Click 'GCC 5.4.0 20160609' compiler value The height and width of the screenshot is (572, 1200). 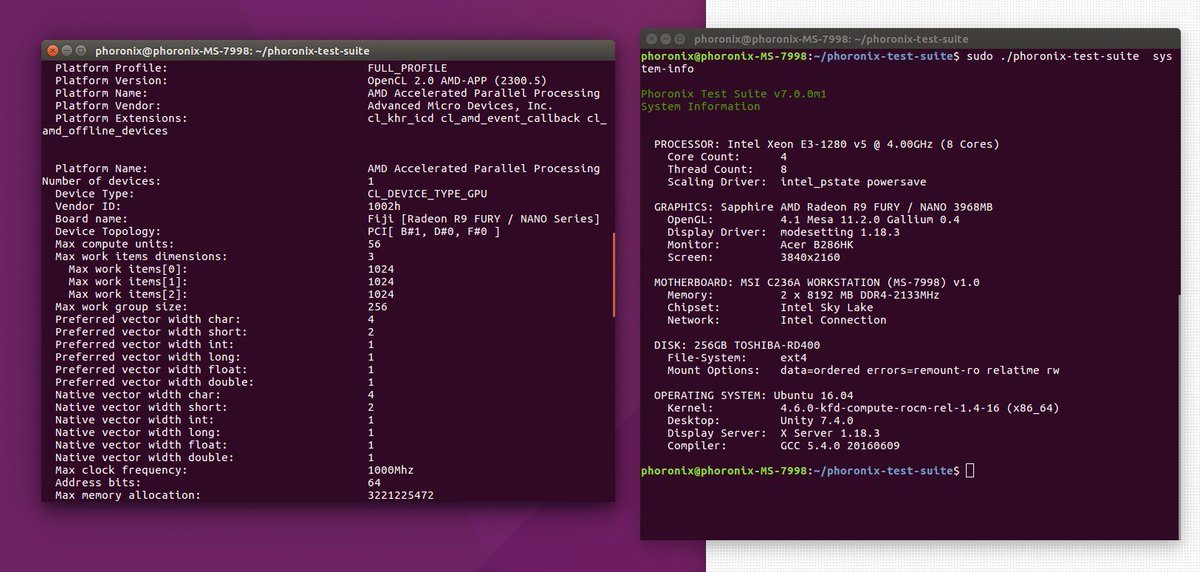click(840, 445)
